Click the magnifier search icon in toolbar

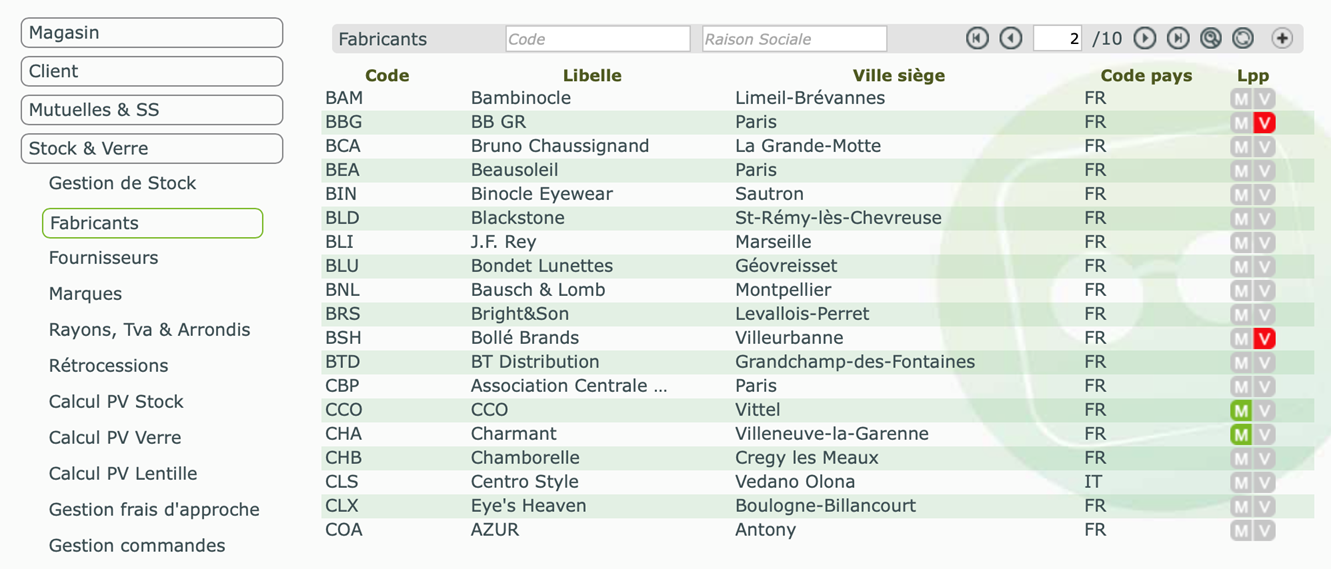(1211, 38)
